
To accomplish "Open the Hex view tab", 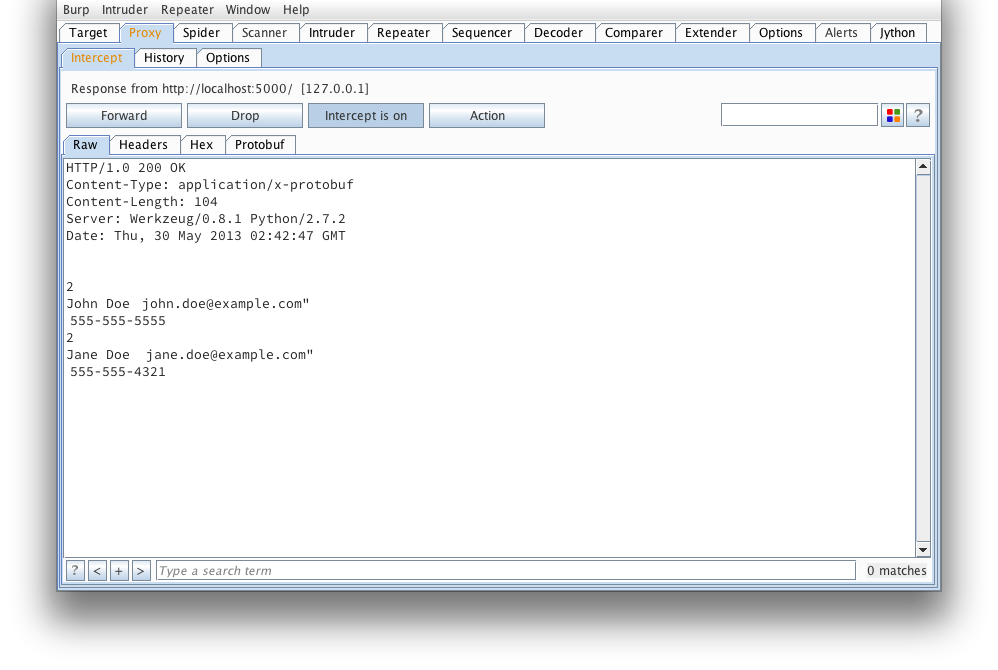I will coord(201,145).
